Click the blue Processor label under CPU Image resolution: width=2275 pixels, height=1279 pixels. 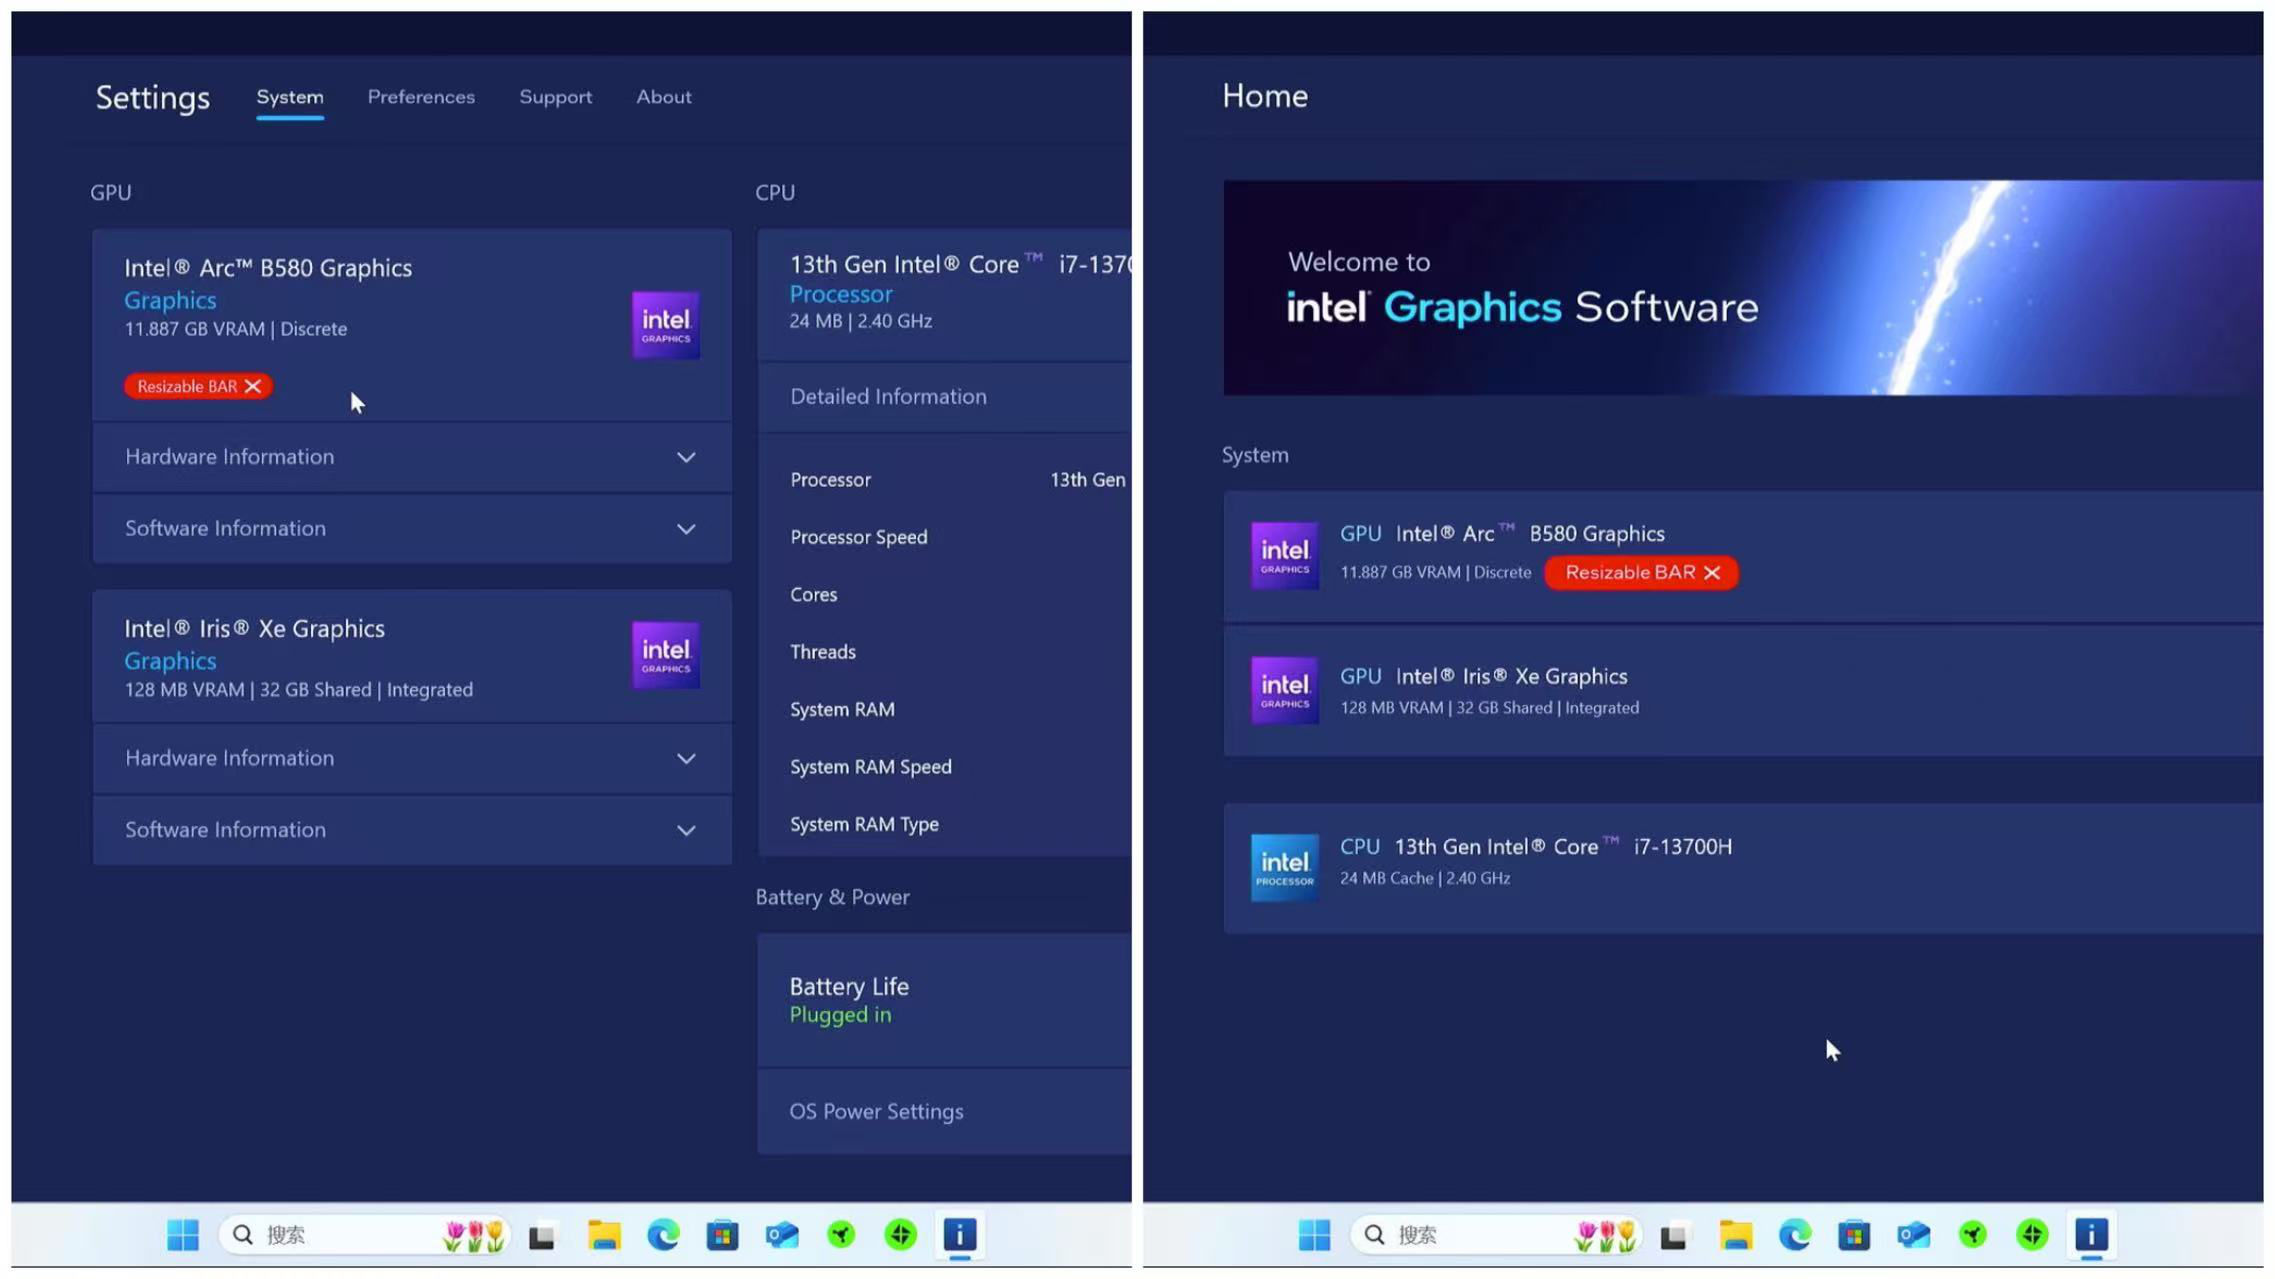[840, 294]
